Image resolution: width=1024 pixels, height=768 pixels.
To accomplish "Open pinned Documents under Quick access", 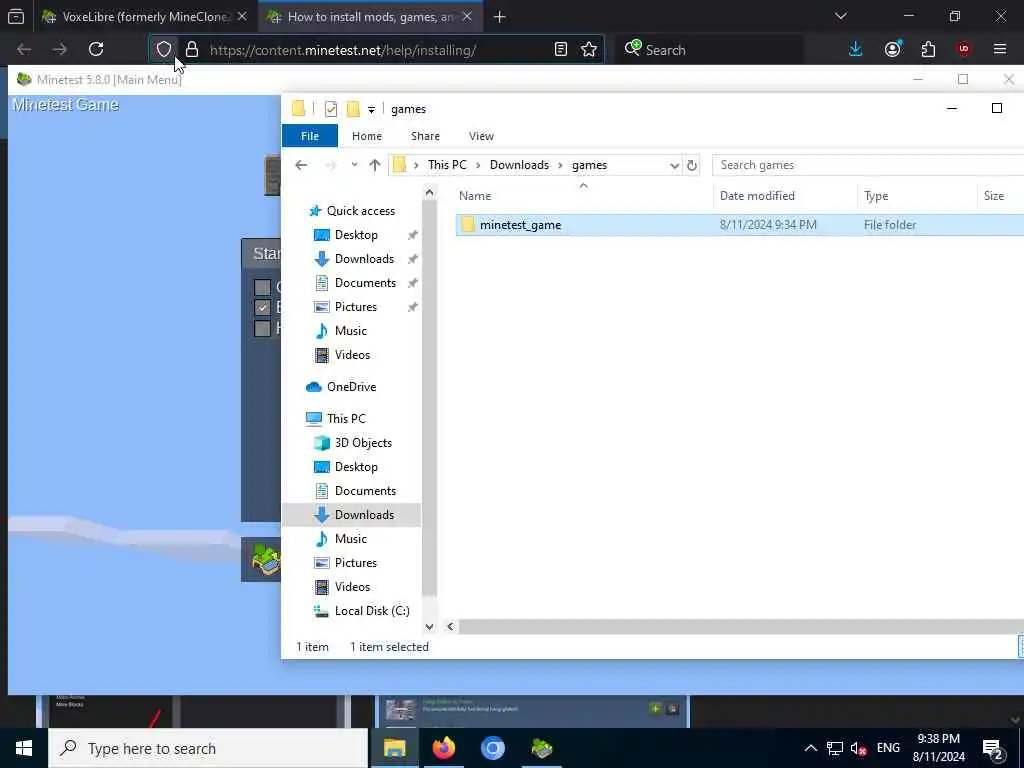I will click(365, 283).
